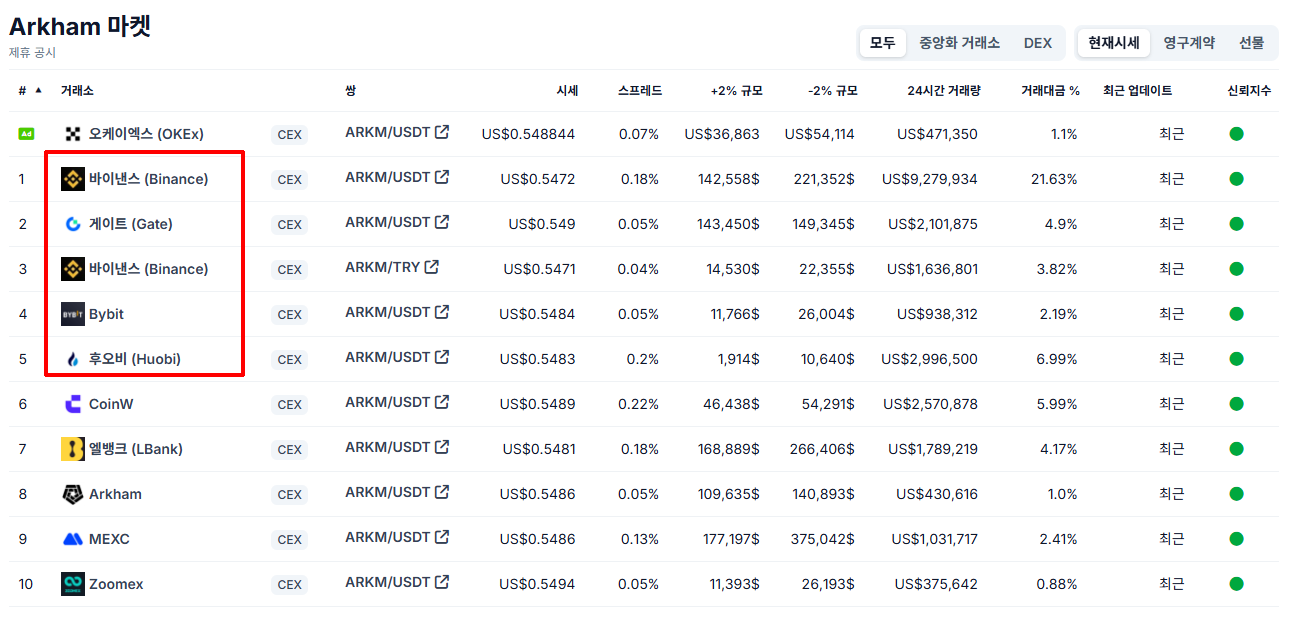This screenshot has width=1300, height=618.
Task: Click the CoinW logo icon
Action: 73,404
